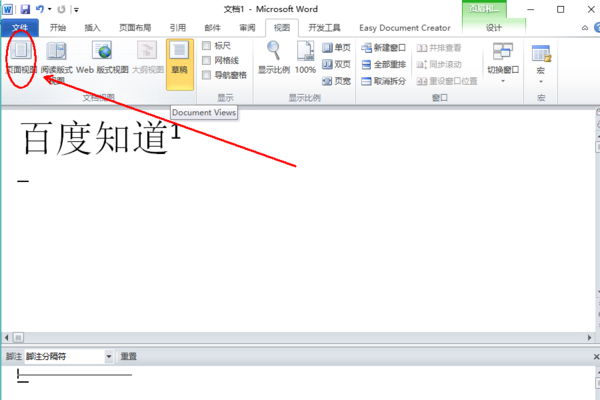Click the Save icon in Quick Access Toolbar
The height and width of the screenshot is (400, 600).
[x=25, y=9]
